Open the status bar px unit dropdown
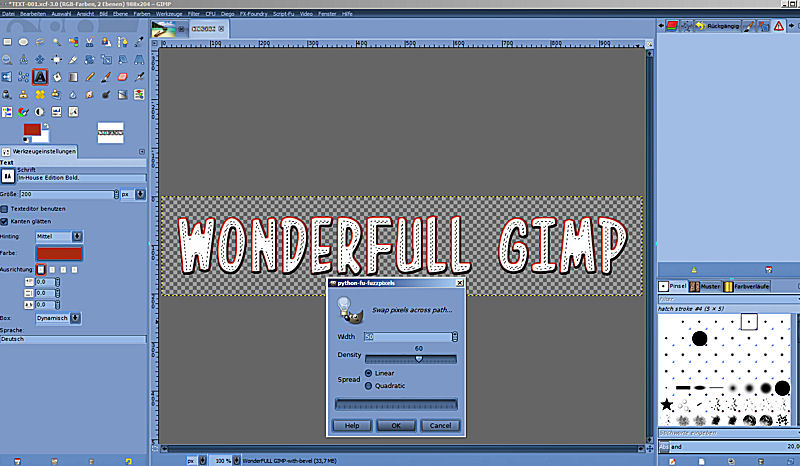 tap(196, 460)
